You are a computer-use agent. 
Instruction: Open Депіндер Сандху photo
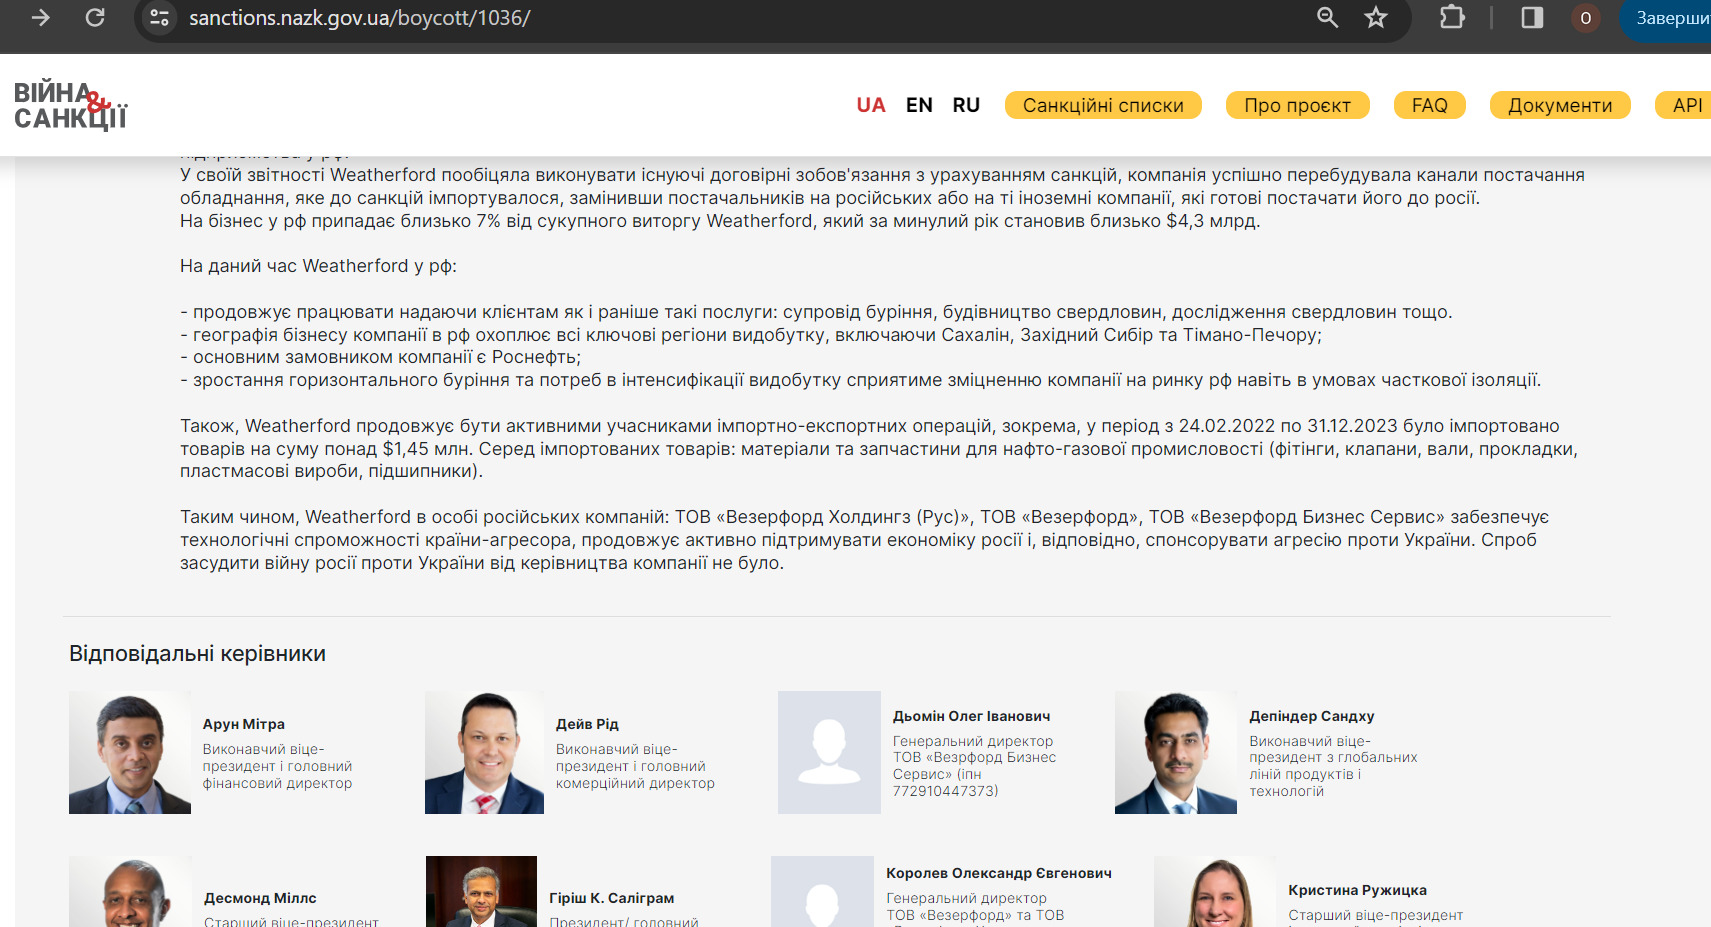coord(1176,752)
